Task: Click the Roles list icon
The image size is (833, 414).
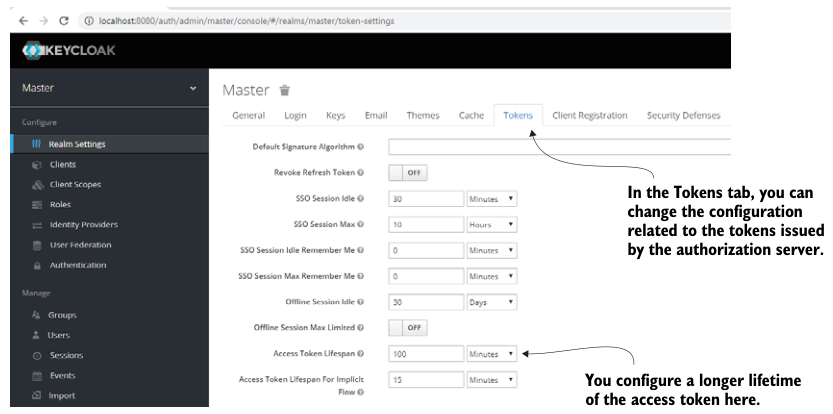Action: pyautogui.click(x=37, y=205)
